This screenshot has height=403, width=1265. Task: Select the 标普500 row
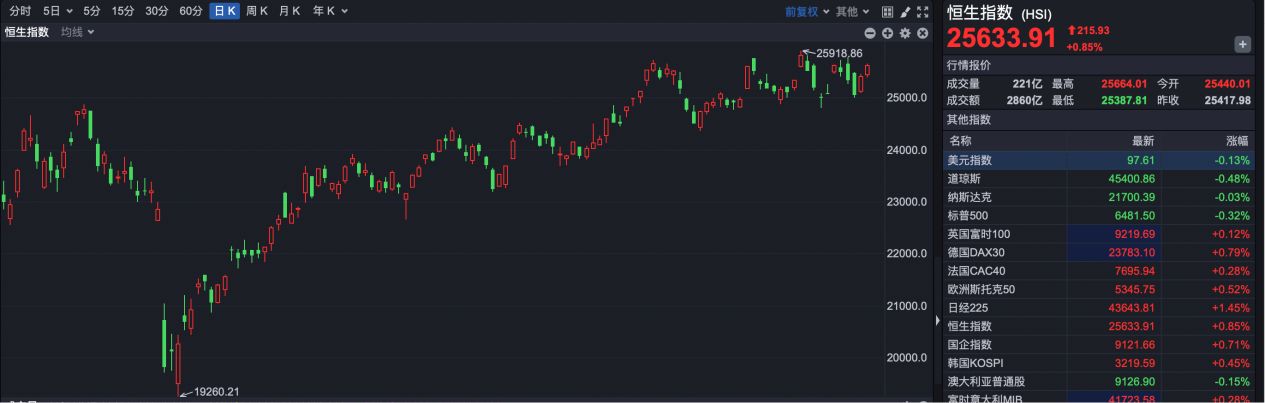tap(1099, 215)
